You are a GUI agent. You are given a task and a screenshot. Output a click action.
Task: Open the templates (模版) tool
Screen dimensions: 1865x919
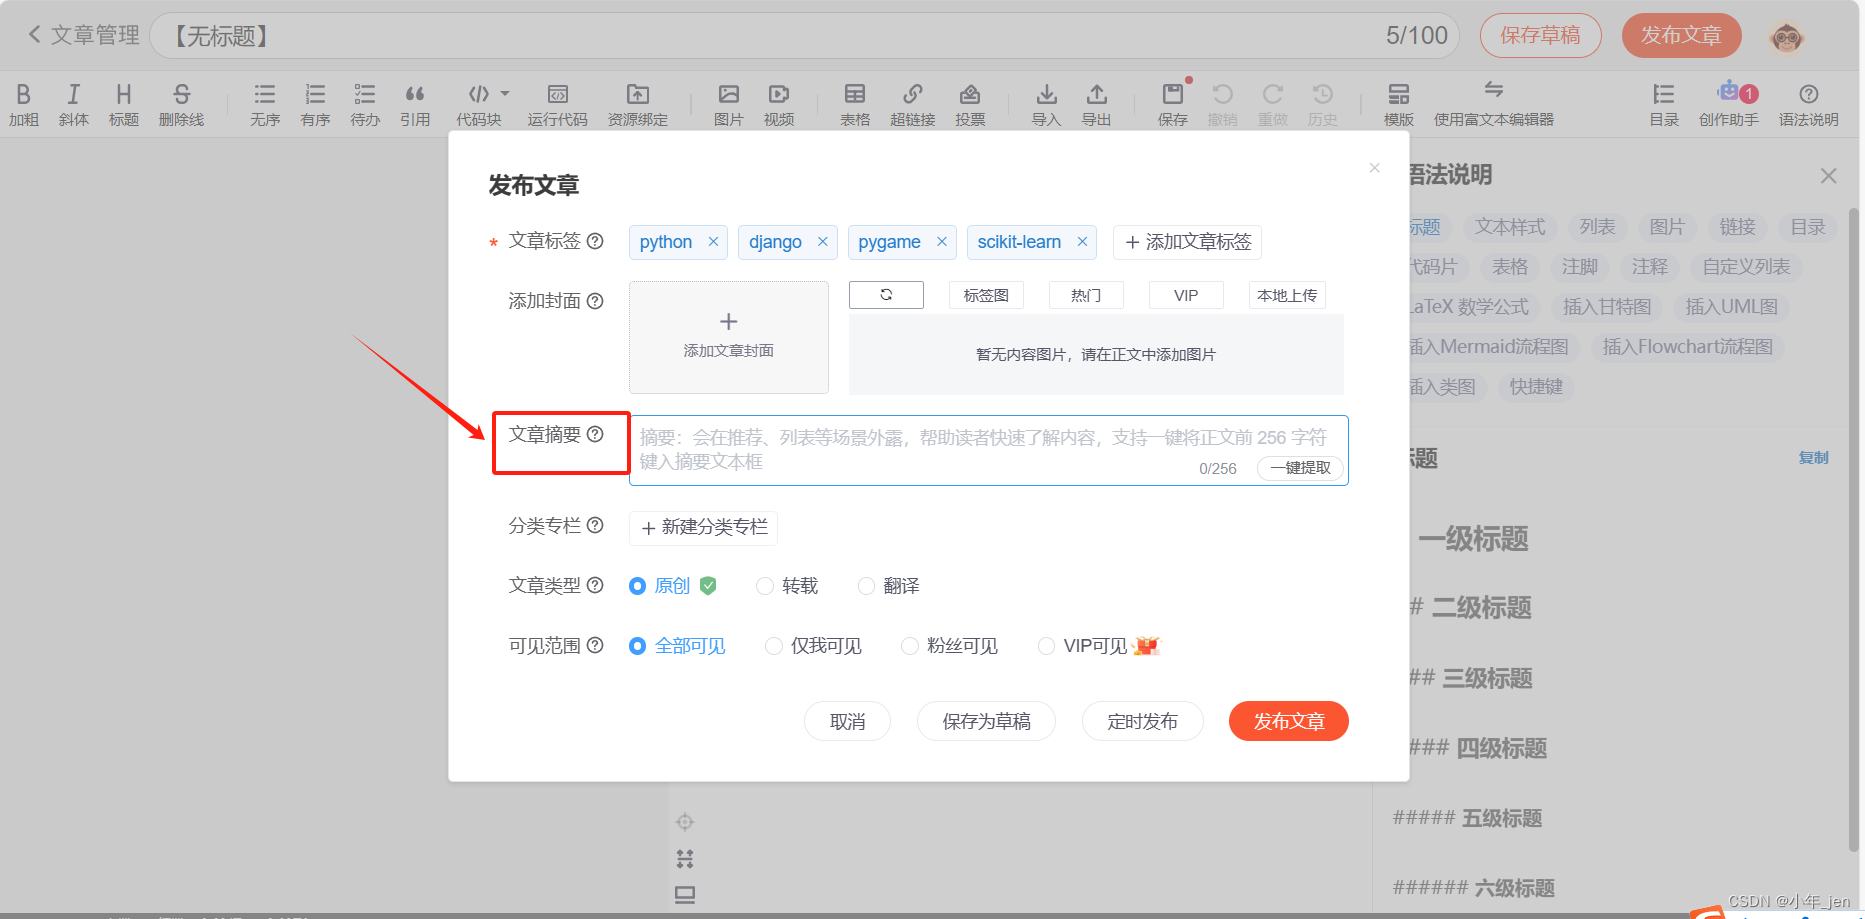pos(1399,104)
